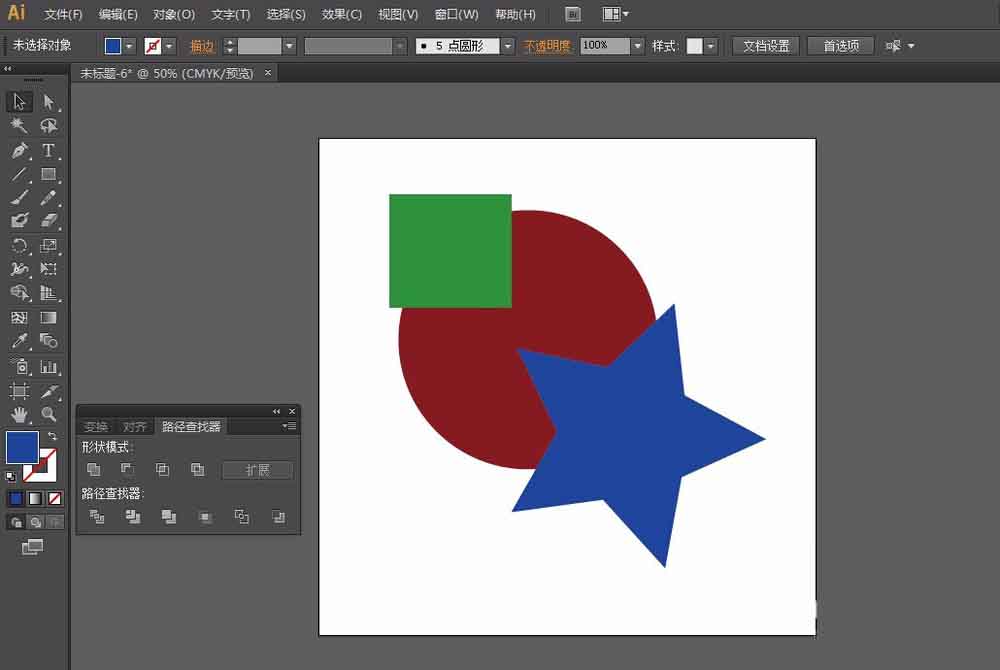Pick the Rectangle tool

pyautogui.click(x=48, y=174)
